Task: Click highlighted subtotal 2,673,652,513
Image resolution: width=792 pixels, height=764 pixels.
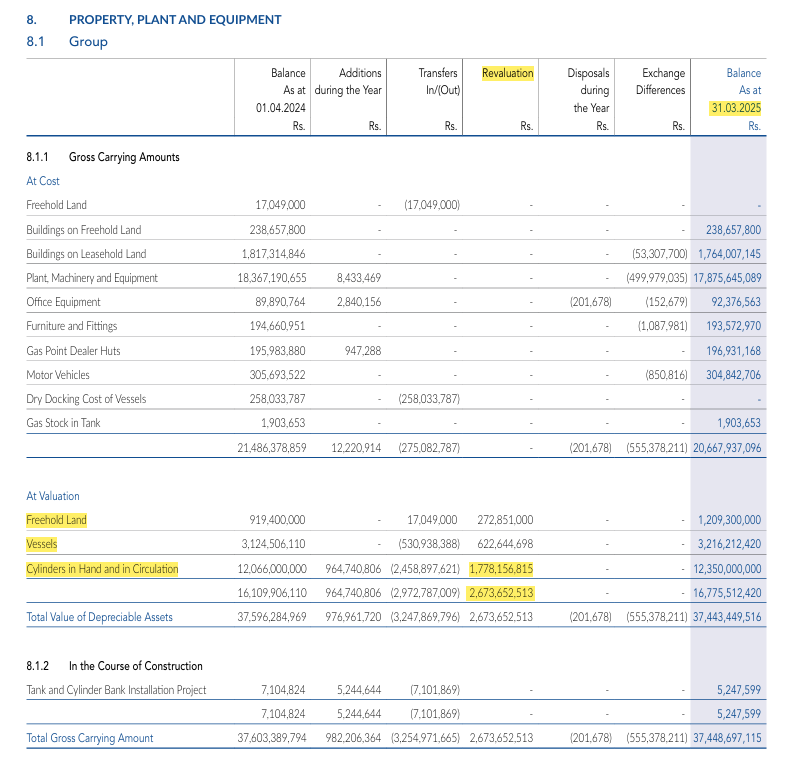Action: tap(501, 593)
